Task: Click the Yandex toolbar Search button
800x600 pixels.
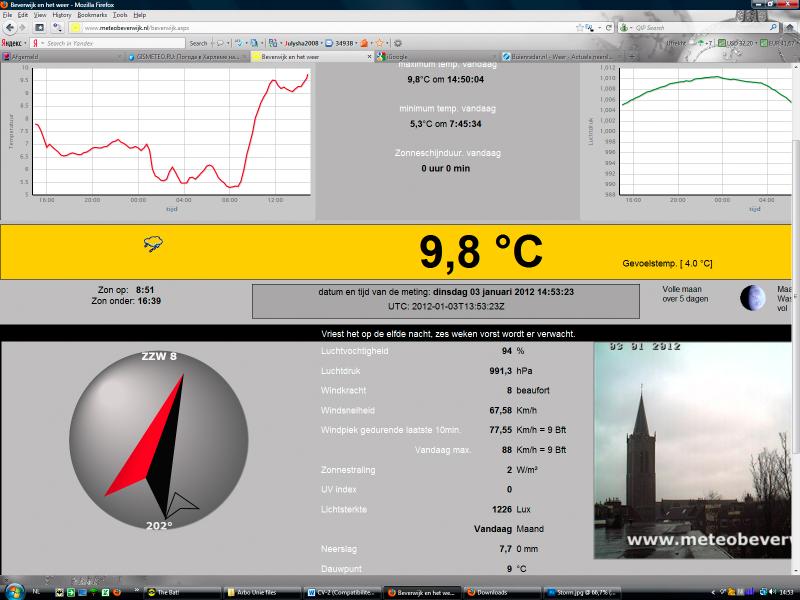Action: pos(198,43)
